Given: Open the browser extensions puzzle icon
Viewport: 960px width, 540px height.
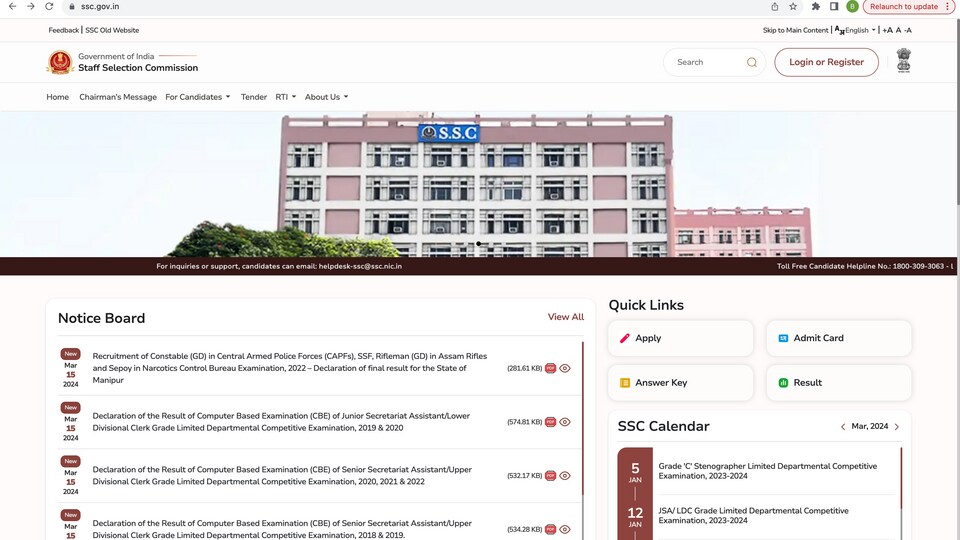Looking at the screenshot, I should 816,6.
